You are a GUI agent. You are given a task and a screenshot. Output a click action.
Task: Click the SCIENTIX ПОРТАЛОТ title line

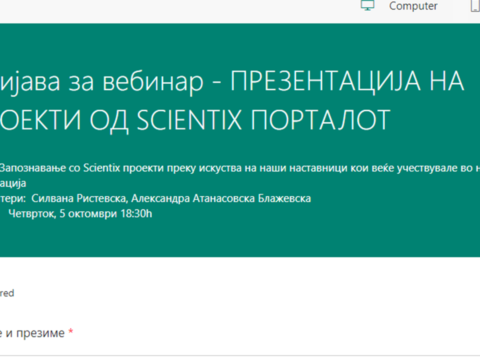coord(195,119)
